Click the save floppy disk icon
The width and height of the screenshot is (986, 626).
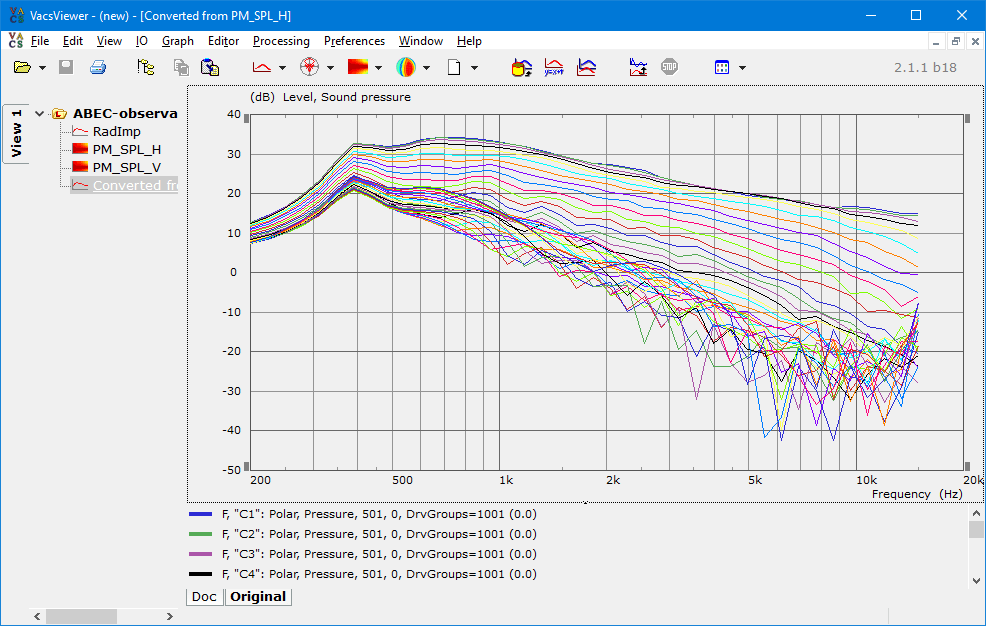tap(66, 67)
